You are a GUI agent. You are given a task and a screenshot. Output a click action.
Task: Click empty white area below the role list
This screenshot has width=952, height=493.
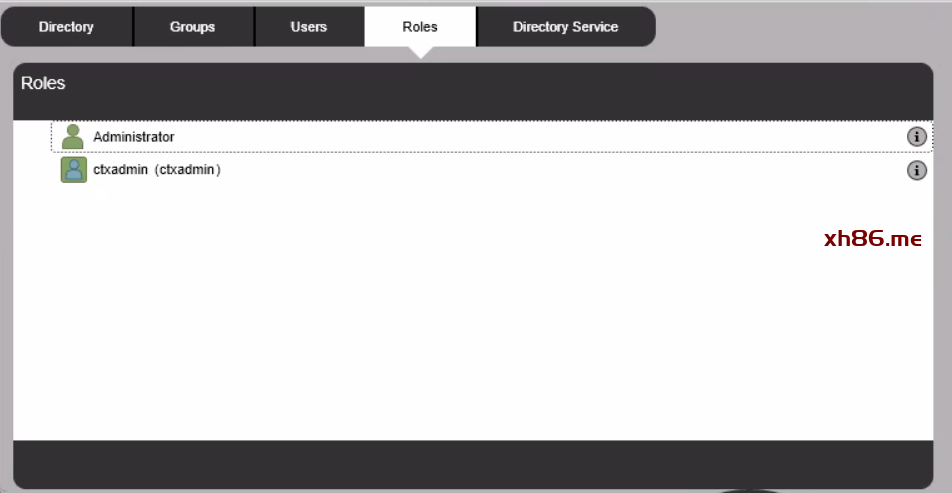[x=450, y=330]
